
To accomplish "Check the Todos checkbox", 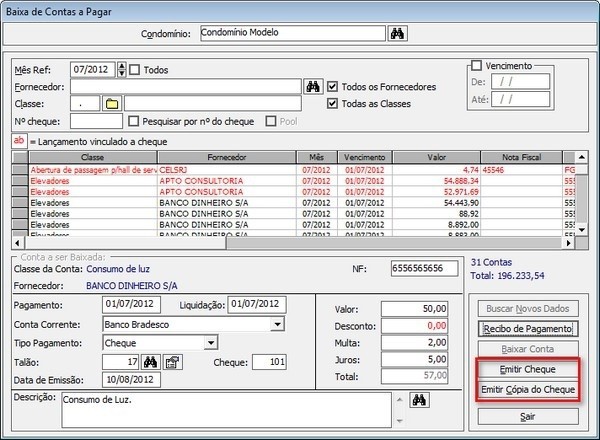I will (x=135, y=70).
